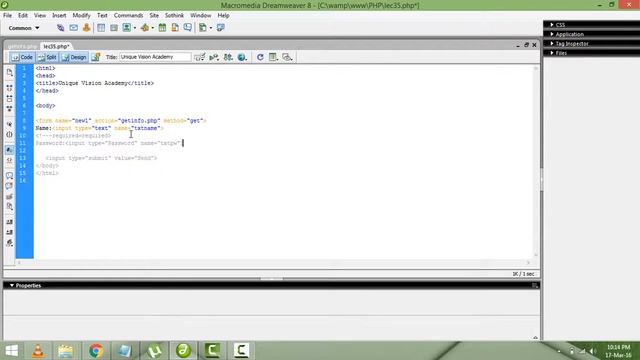
Task: Insert a Comment icon in Common bar
Action: (x=187, y=28)
